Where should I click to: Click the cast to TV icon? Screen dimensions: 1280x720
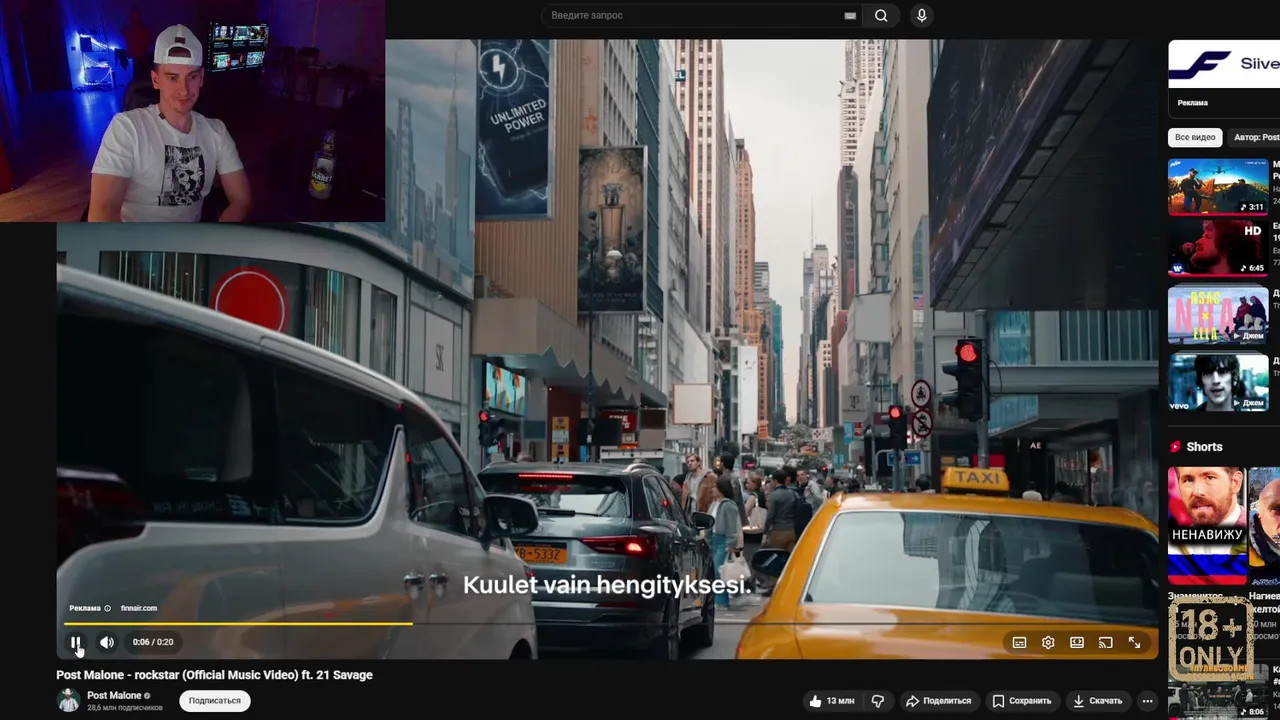(x=1105, y=643)
